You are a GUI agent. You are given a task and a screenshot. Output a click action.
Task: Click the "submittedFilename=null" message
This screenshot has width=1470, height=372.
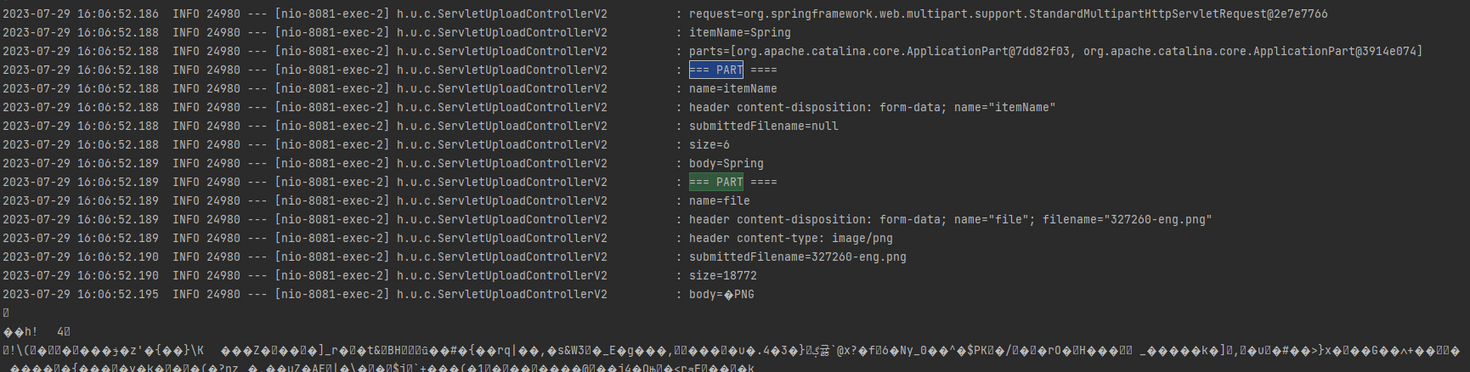pyautogui.click(x=764, y=126)
